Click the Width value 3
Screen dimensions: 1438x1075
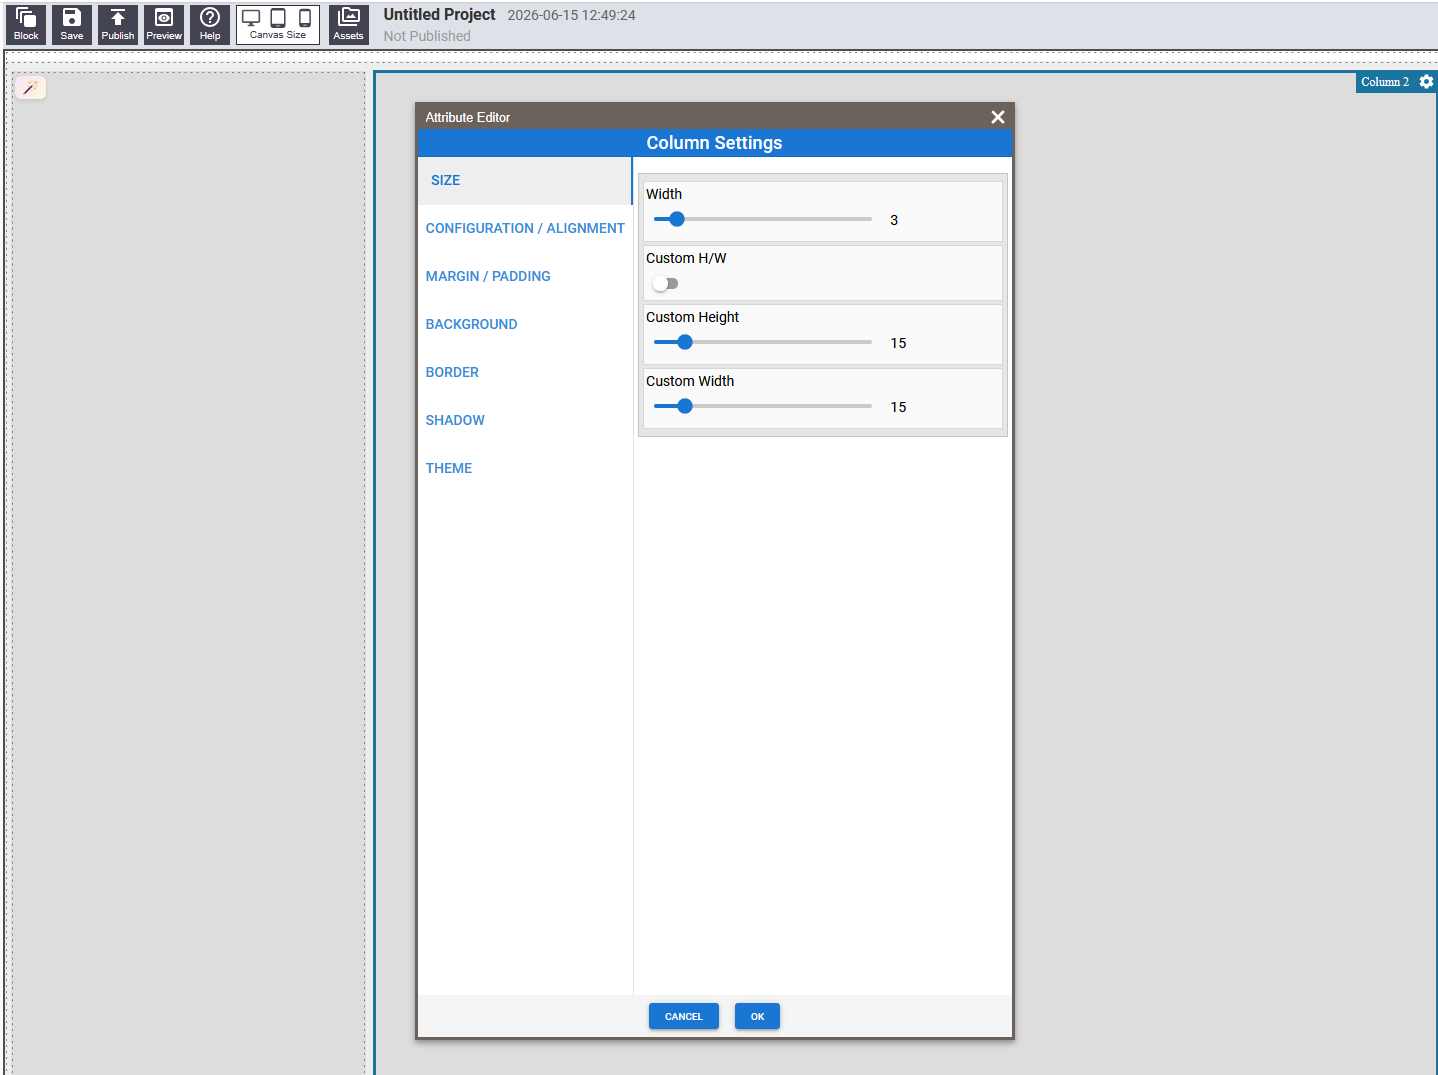[x=894, y=220]
